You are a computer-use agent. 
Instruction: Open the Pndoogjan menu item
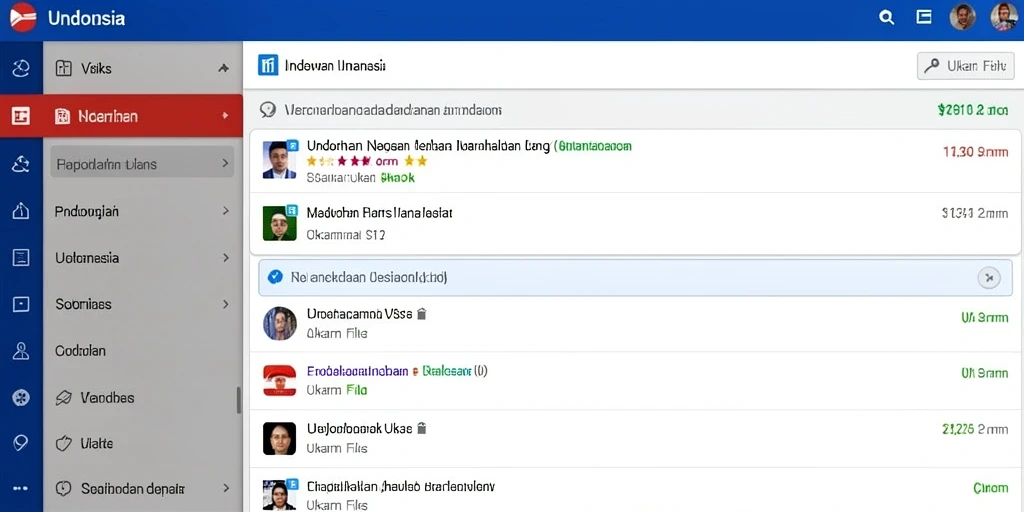pos(142,211)
